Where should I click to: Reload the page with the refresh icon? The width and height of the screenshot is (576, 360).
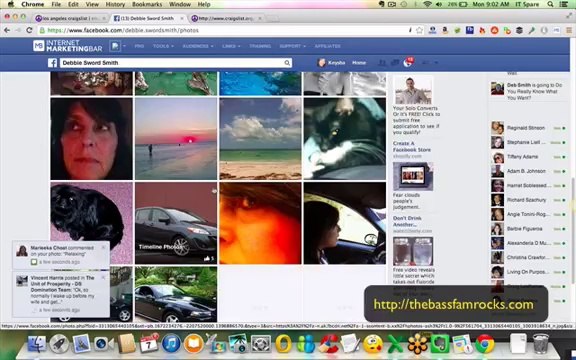[29, 30]
